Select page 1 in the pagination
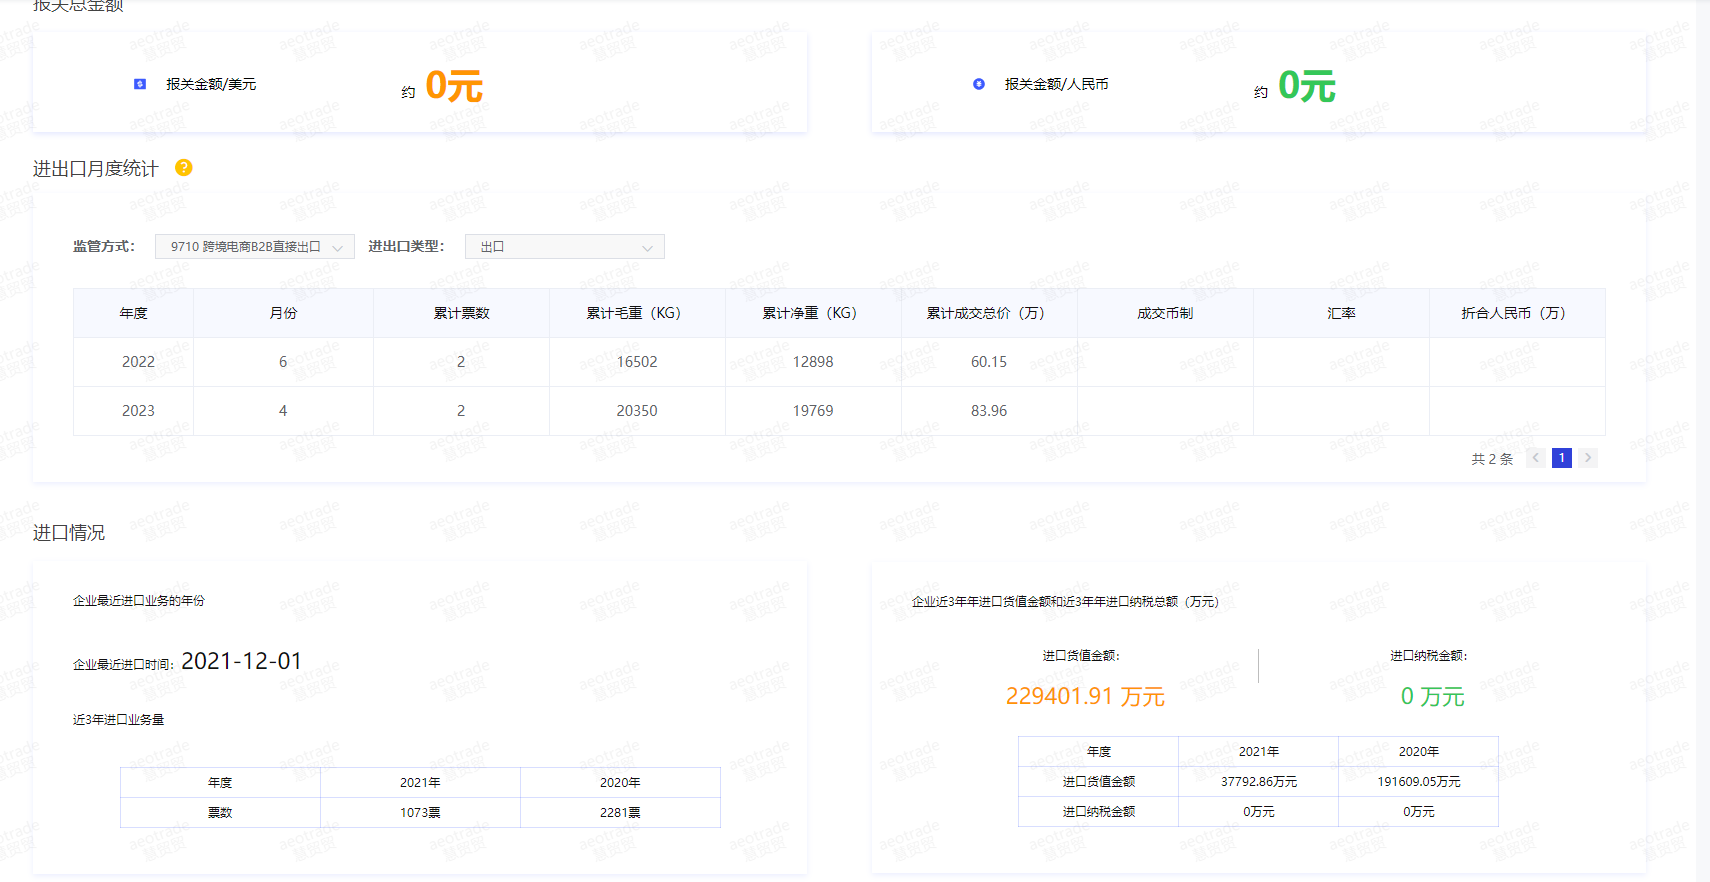Image resolution: width=1710 pixels, height=882 pixels. pyautogui.click(x=1562, y=458)
